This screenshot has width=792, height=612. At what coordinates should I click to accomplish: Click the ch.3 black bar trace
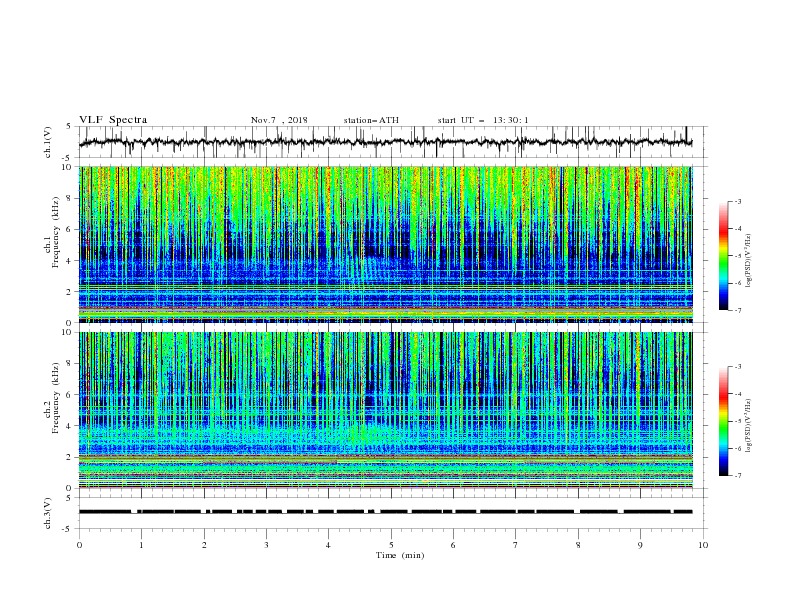386,512
